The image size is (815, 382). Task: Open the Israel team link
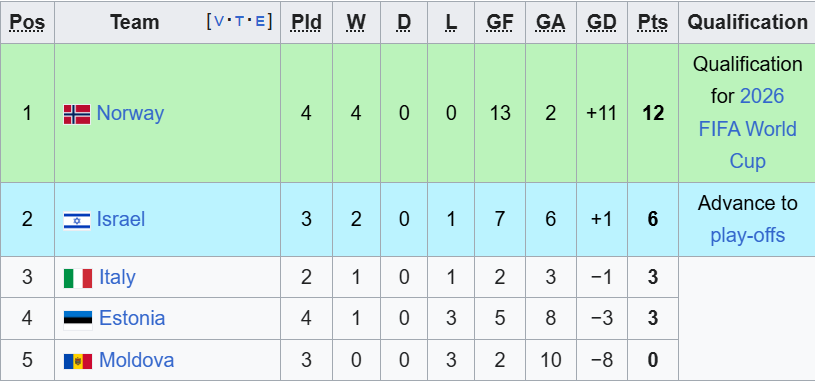121,219
